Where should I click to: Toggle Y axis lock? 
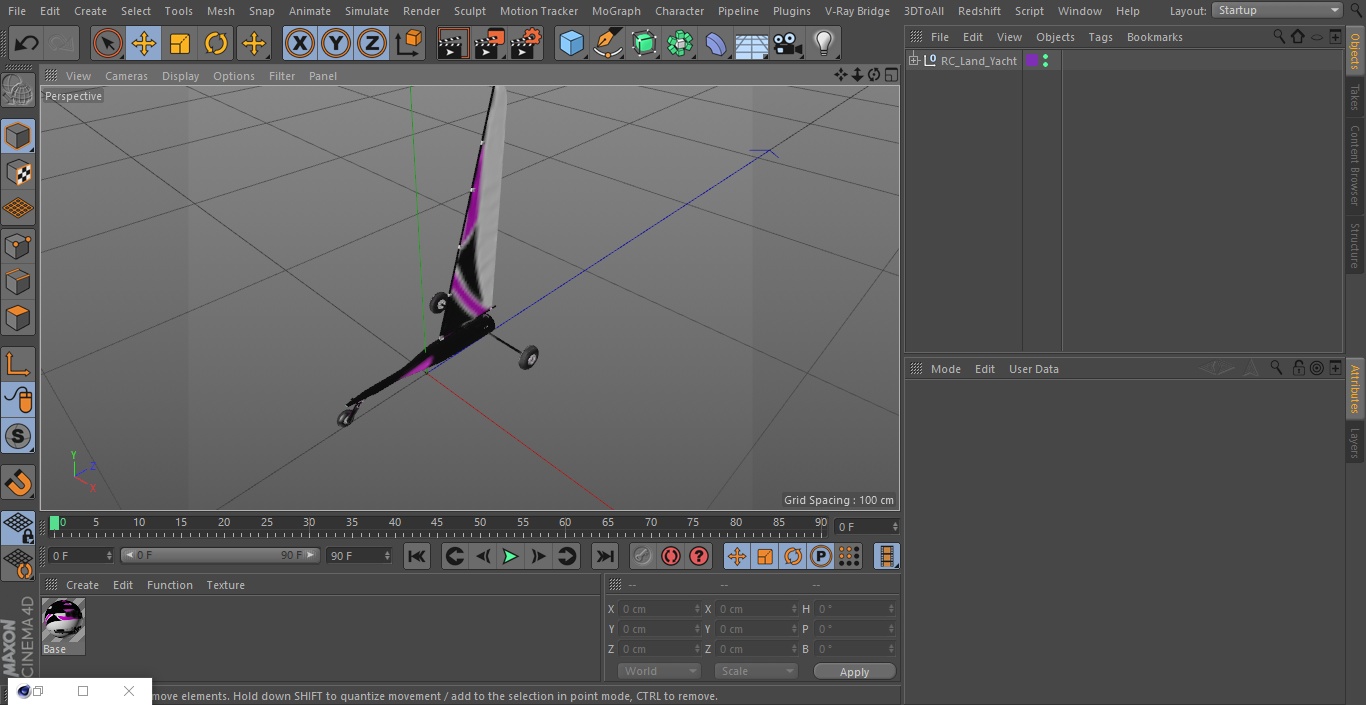(336, 43)
